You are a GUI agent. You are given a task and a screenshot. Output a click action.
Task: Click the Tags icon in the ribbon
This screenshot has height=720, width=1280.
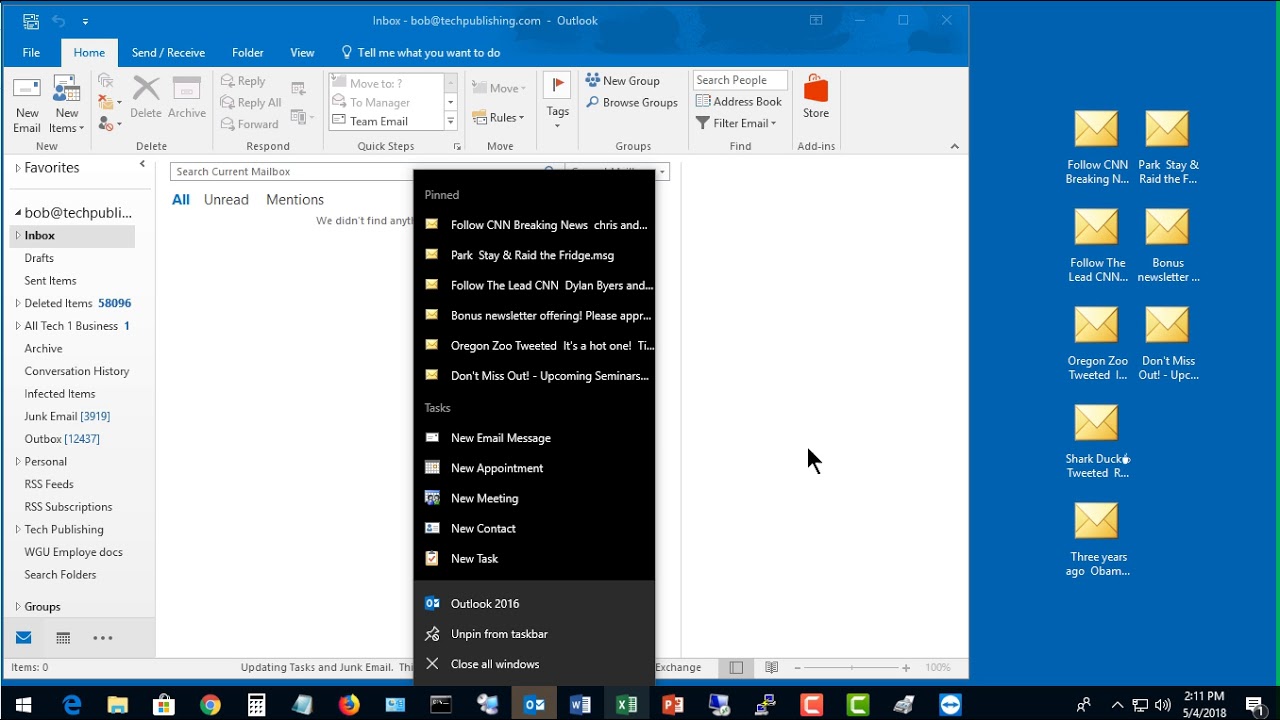[557, 100]
